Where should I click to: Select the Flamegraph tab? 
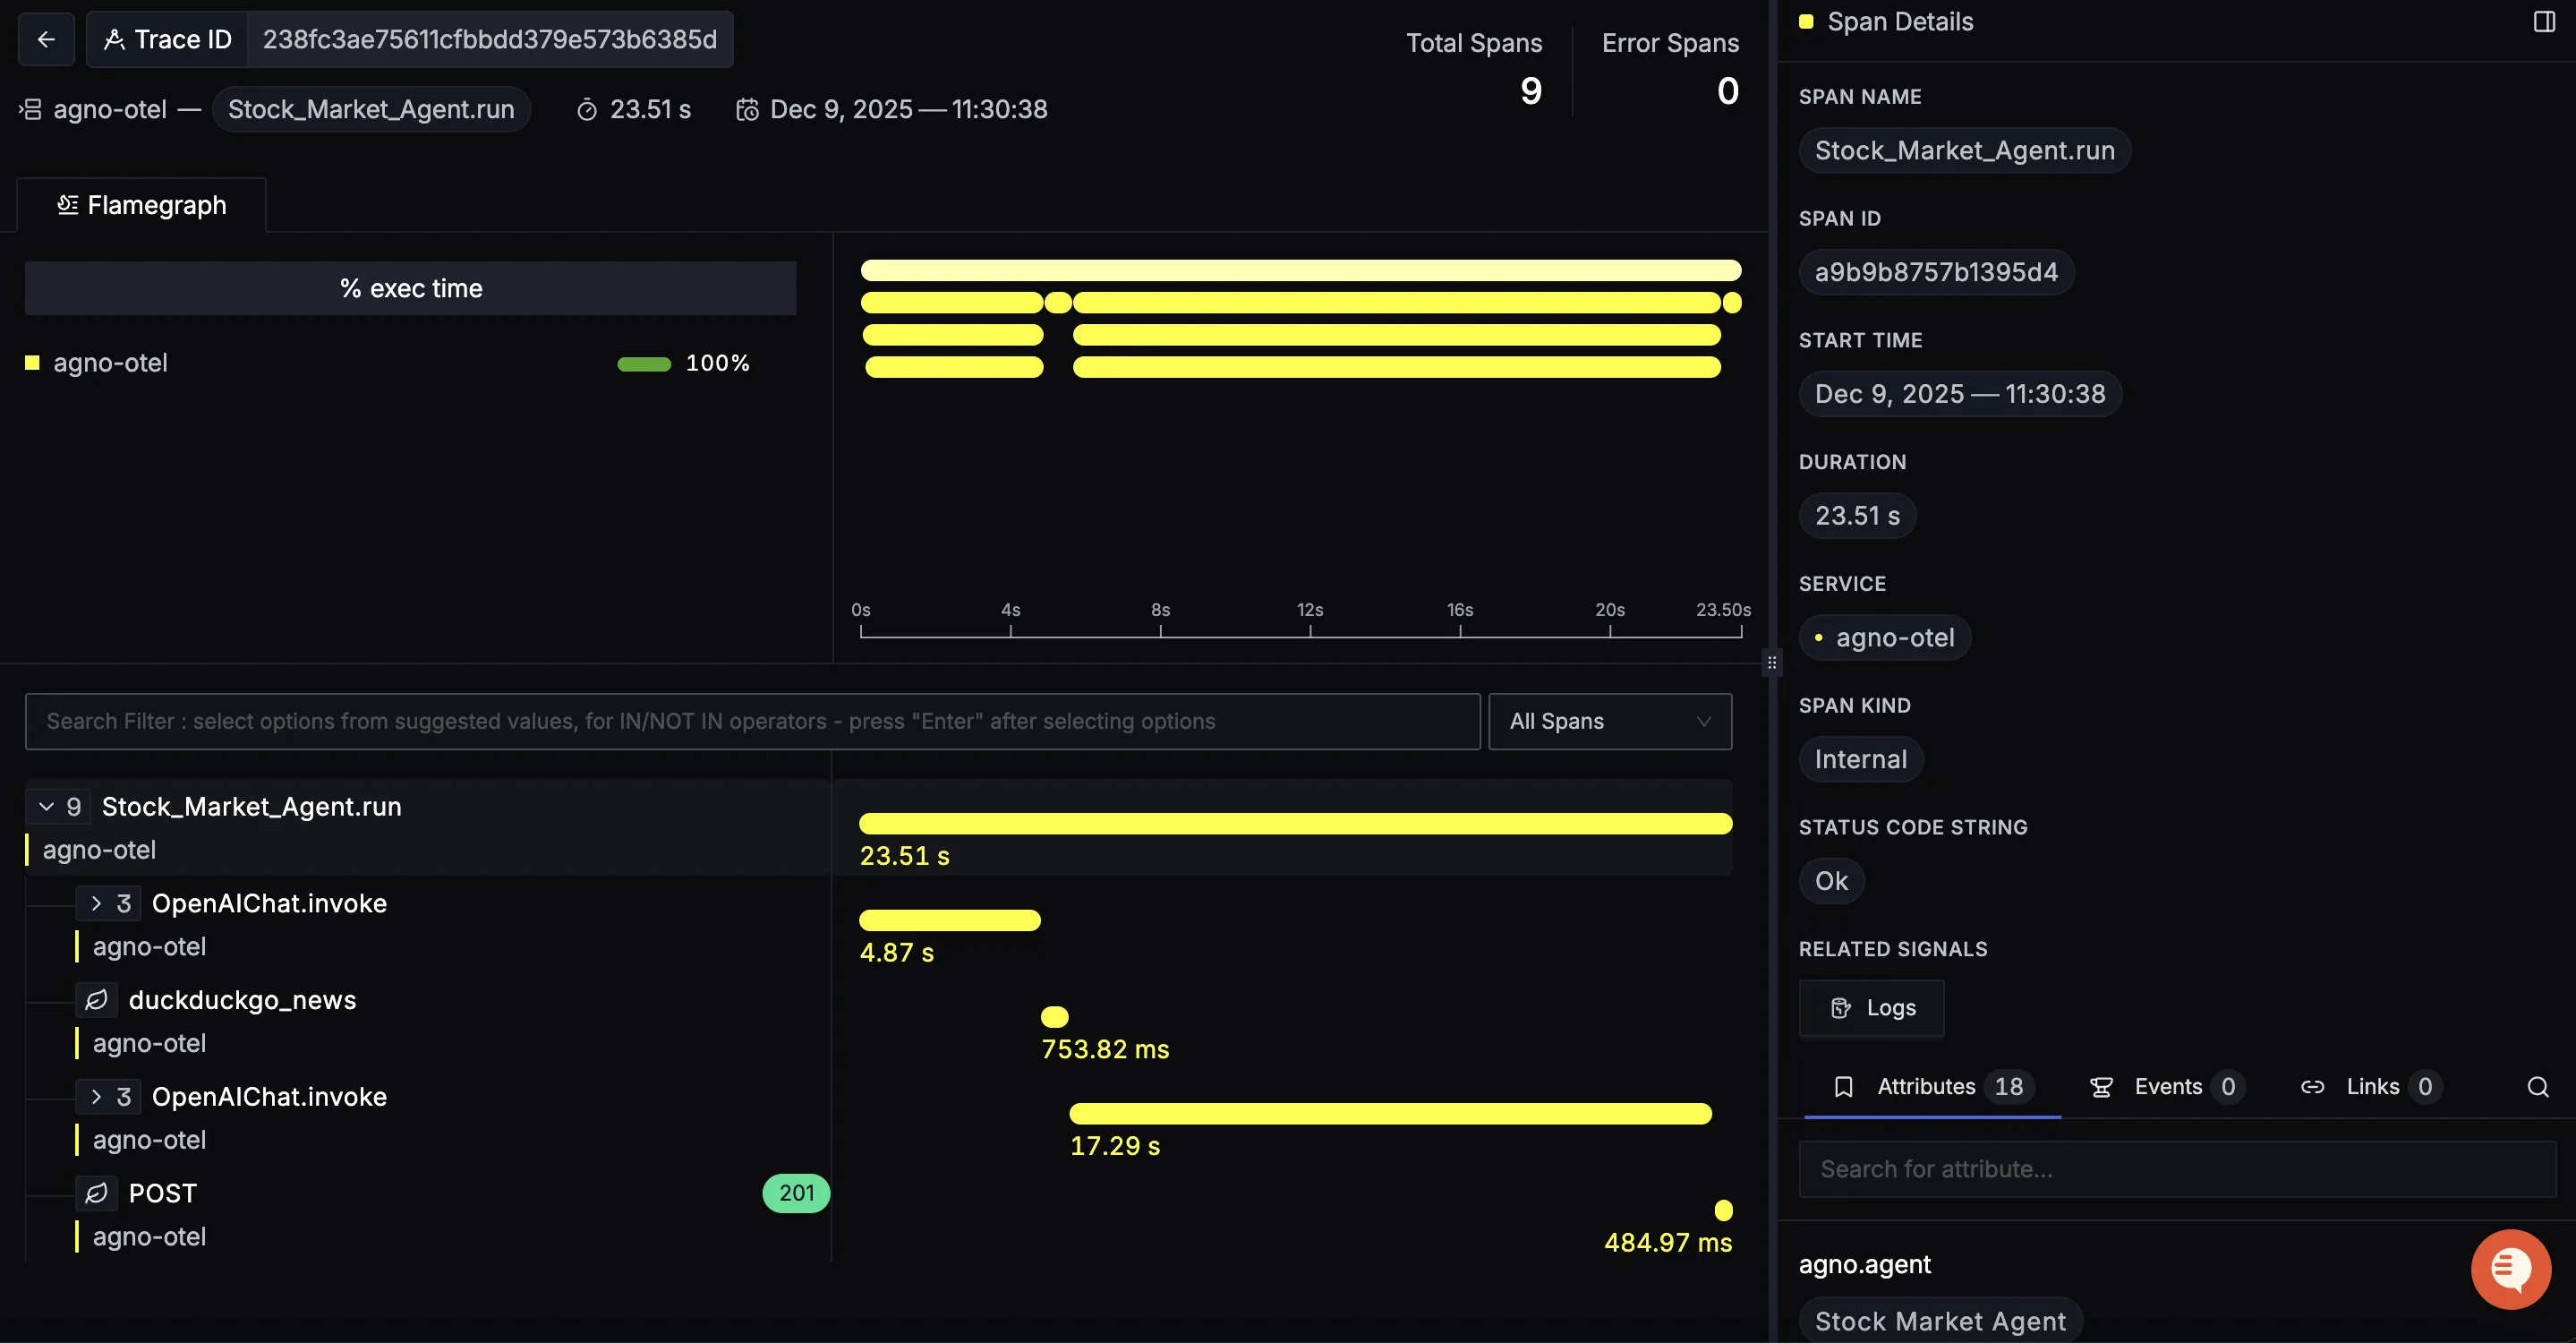[x=142, y=205]
